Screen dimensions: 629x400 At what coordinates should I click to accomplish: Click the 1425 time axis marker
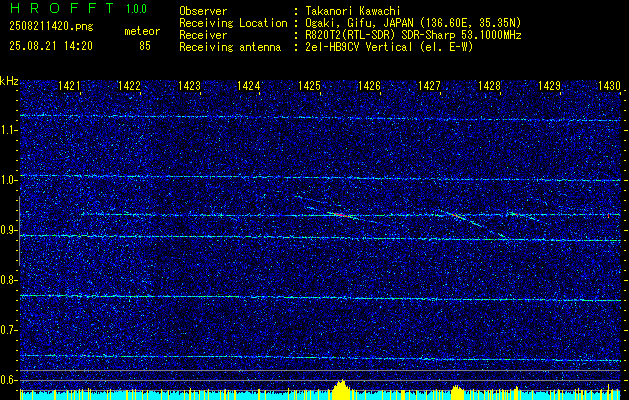309,85
